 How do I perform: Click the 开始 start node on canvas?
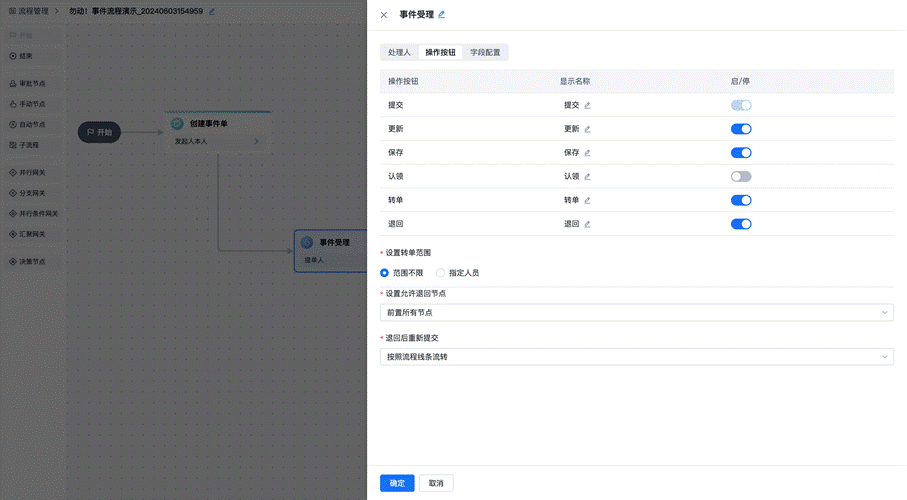[x=99, y=132]
